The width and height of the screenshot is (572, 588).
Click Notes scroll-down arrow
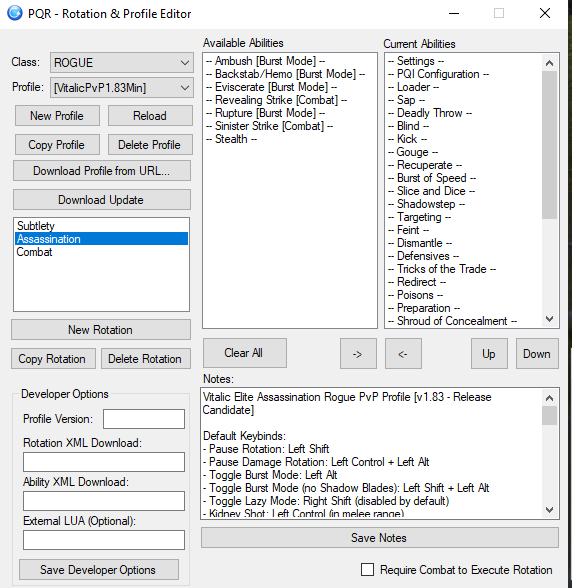pyautogui.click(x=549, y=510)
